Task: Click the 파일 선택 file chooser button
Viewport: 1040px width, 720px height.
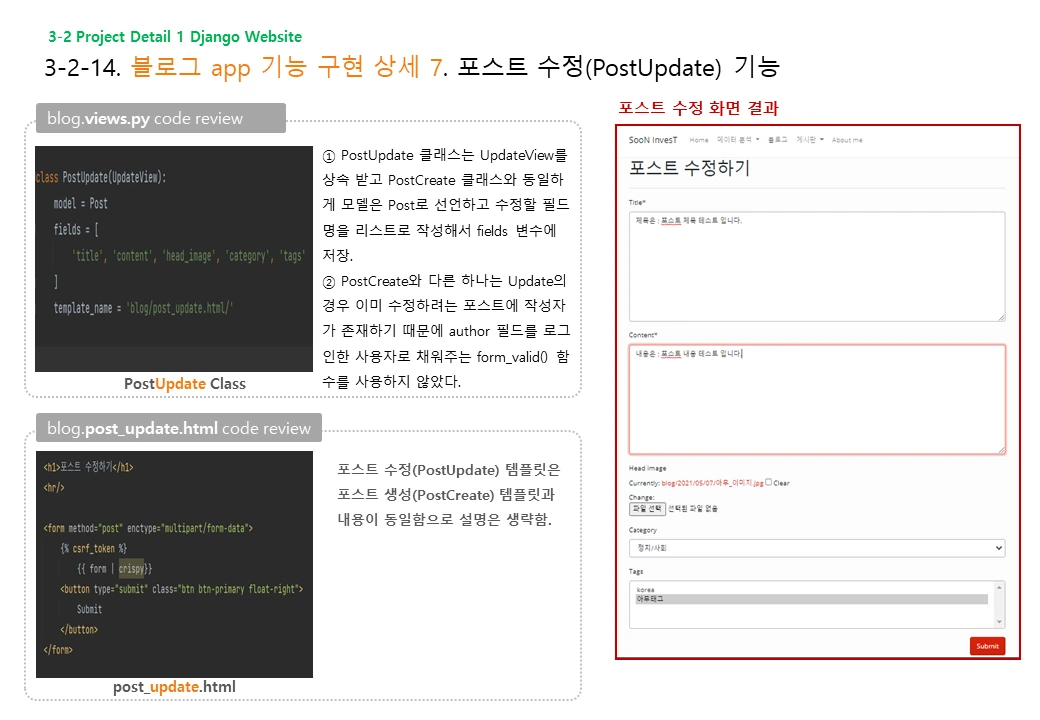Action: coord(647,509)
